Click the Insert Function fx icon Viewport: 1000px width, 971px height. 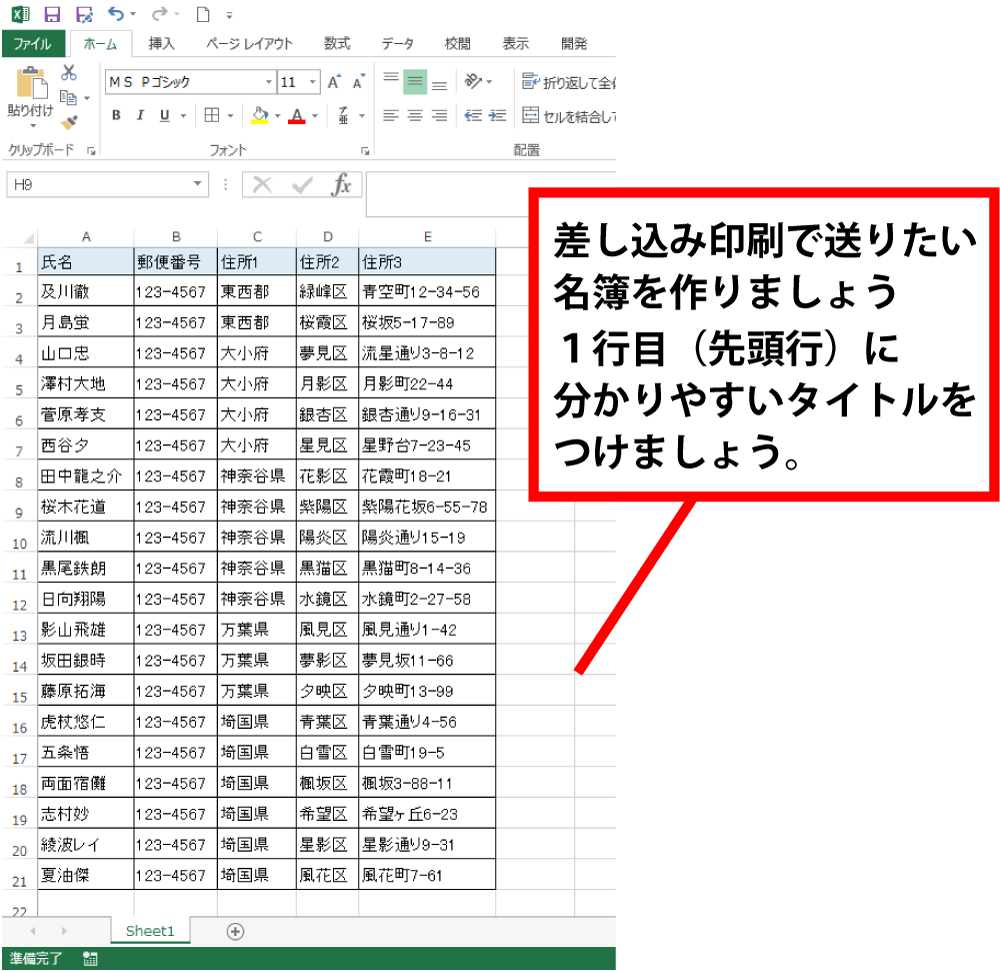coord(342,185)
